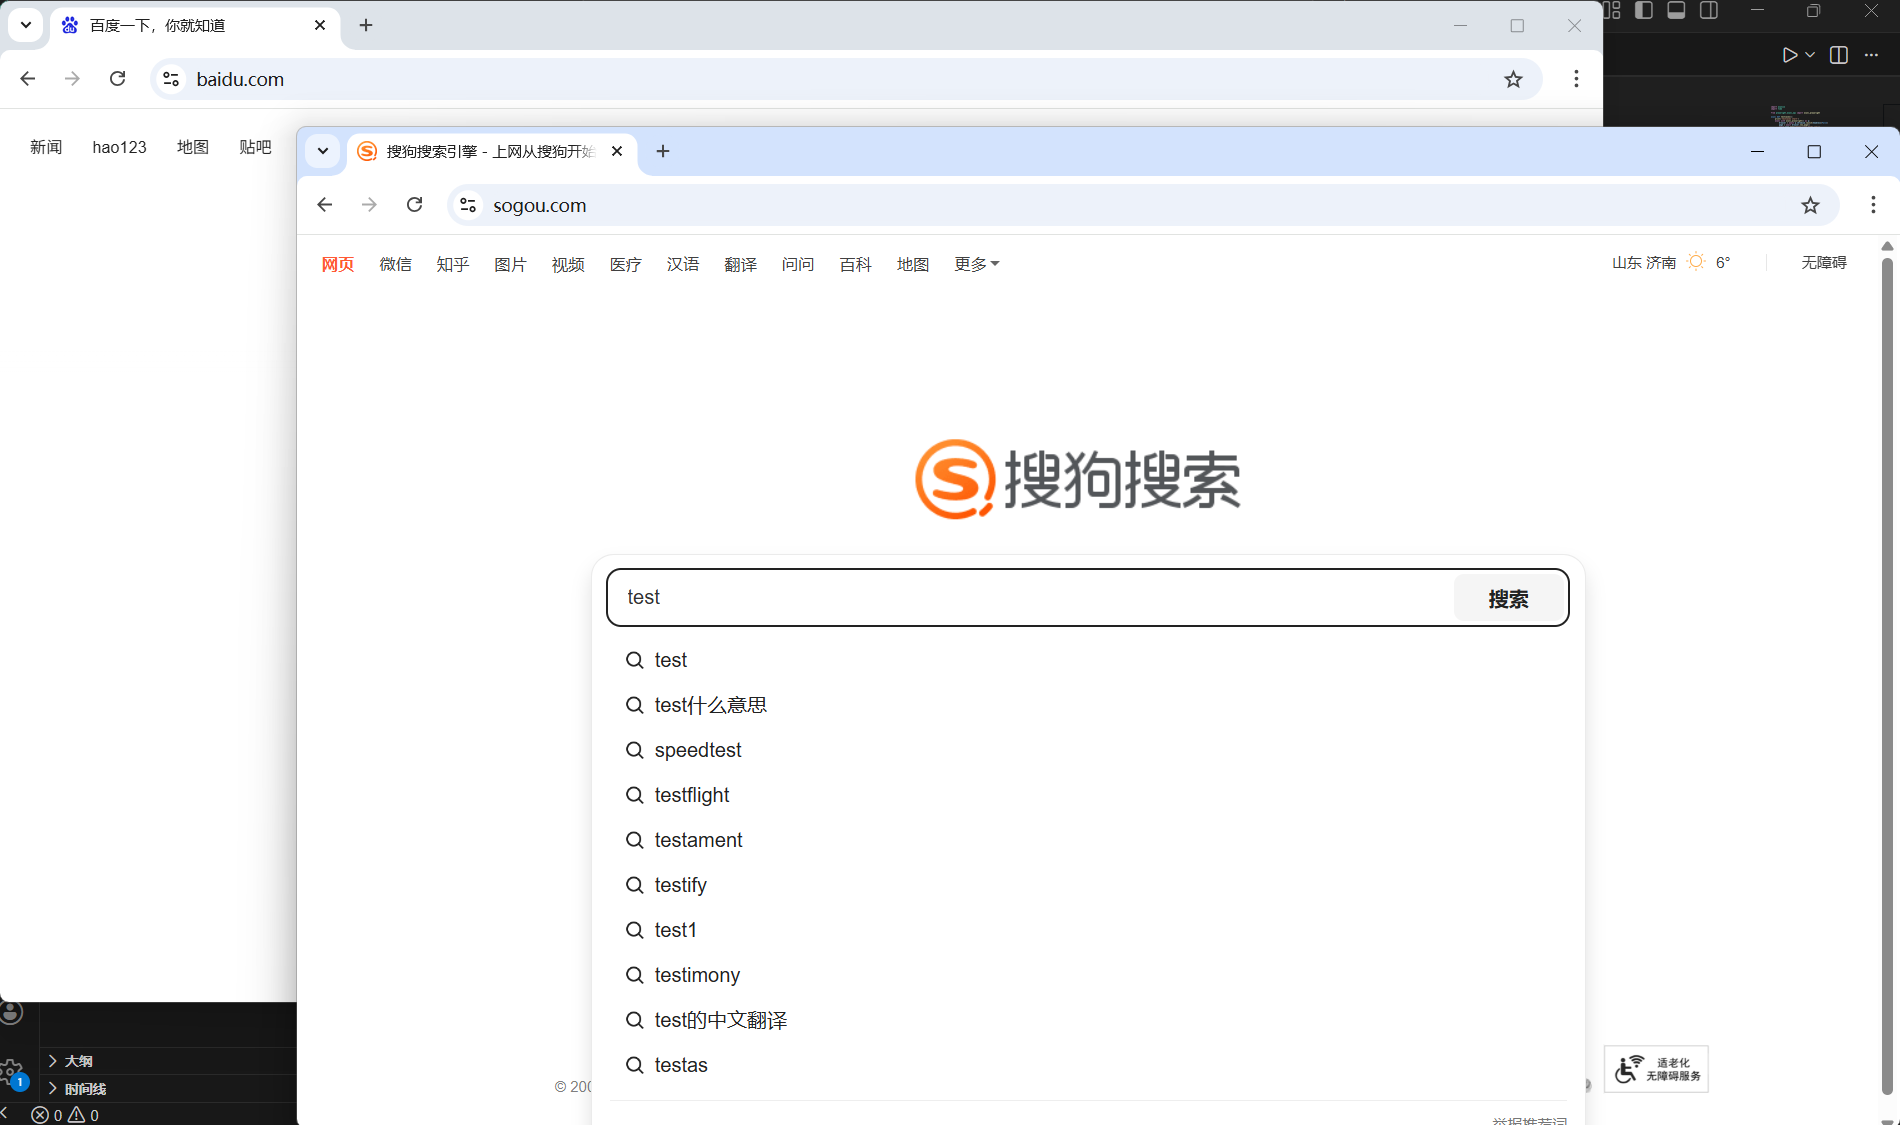The width and height of the screenshot is (1900, 1125).
Task: Open tab search dropdown in Sogou window
Action: click(x=323, y=151)
